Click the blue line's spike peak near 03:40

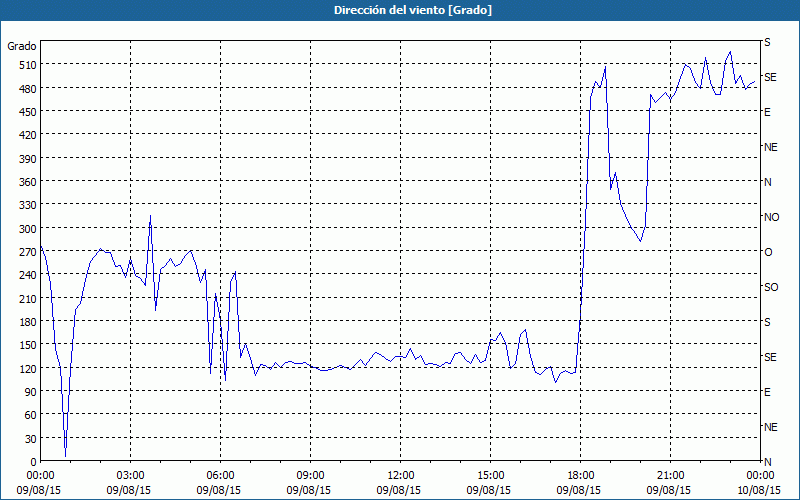[x=150, y=216]
